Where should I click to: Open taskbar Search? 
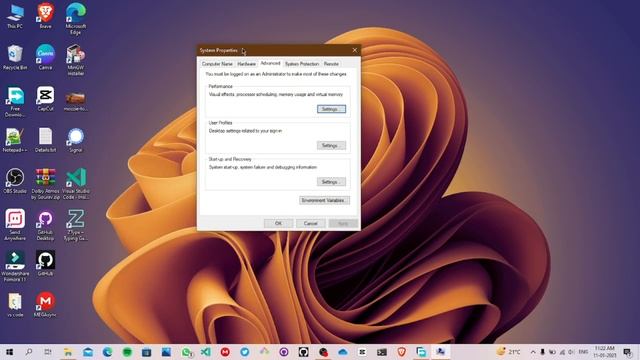(29, 352)
